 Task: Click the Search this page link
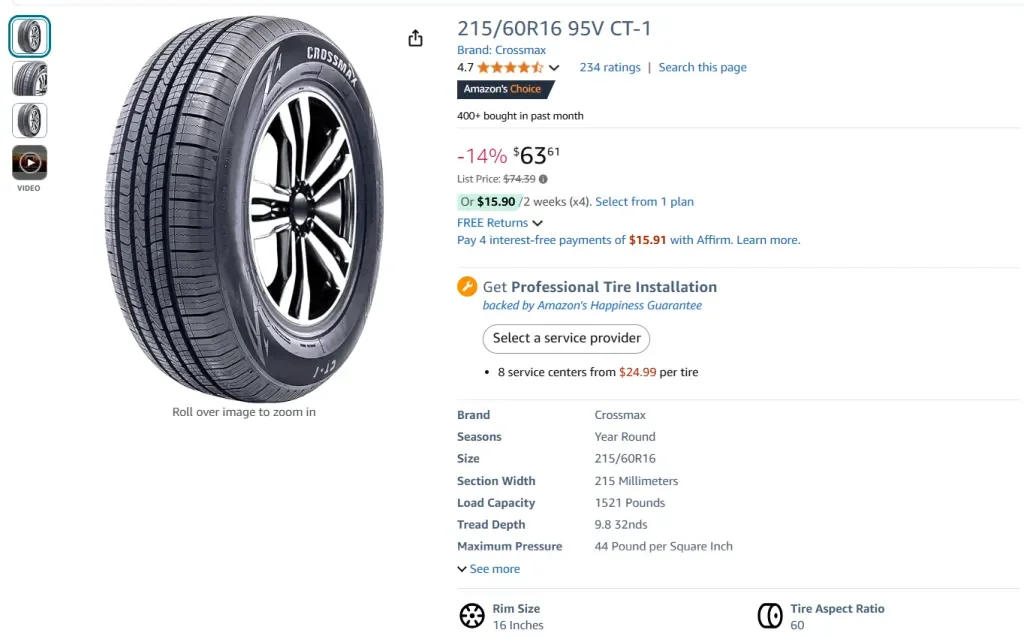coord(702,68)
